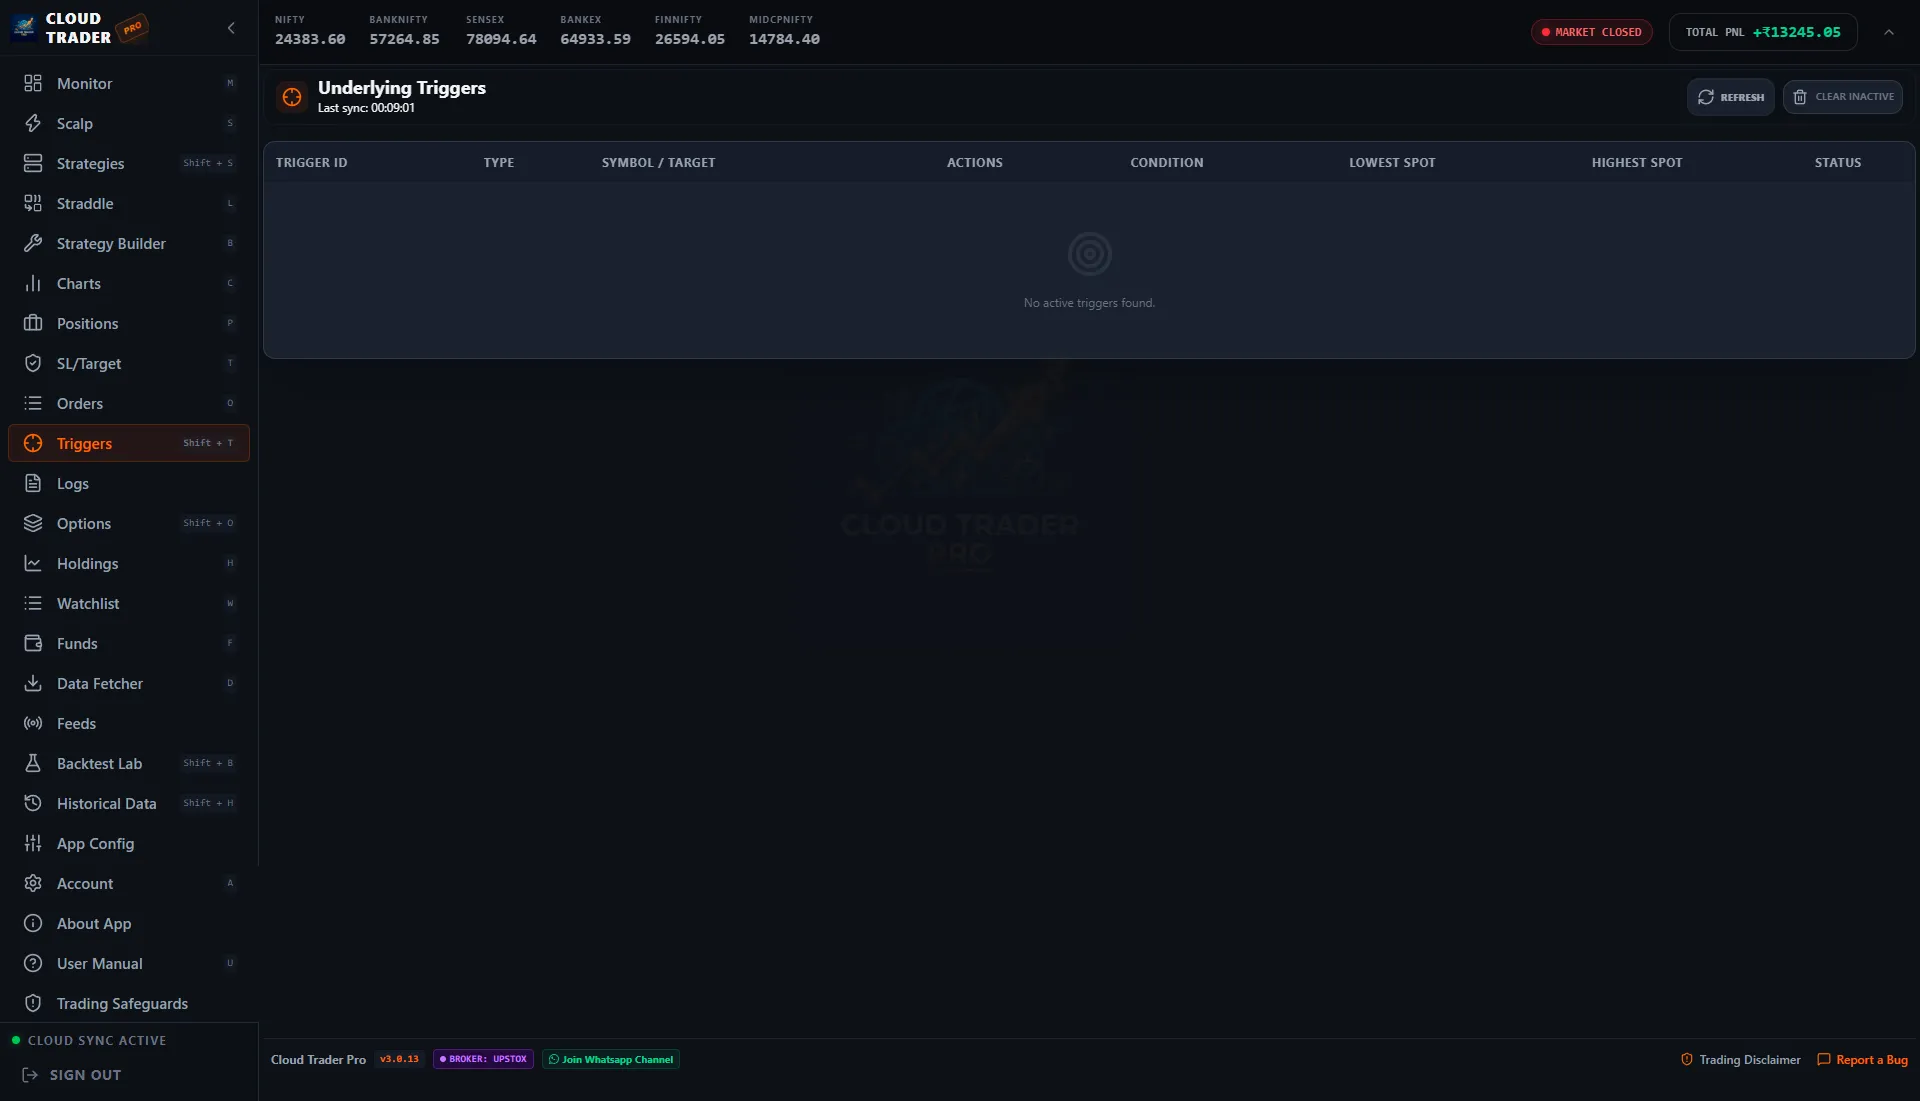Click the Monitor grid icon in sidebar
The image size is (1920, 1101).
tap(33, 83)
